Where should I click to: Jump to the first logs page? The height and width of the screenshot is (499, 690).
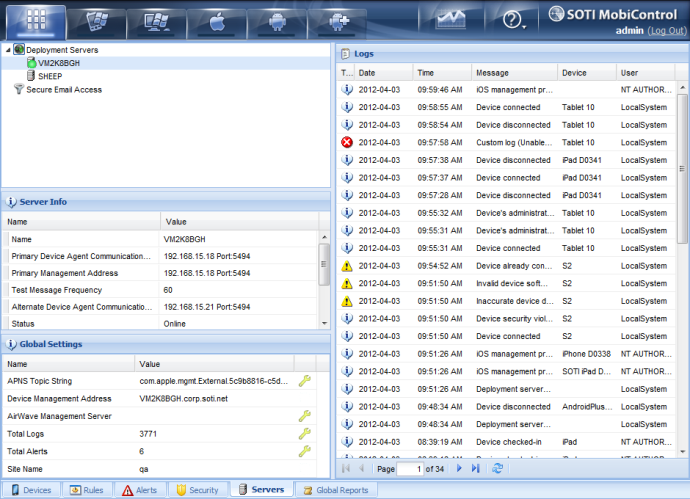(346, 469)
